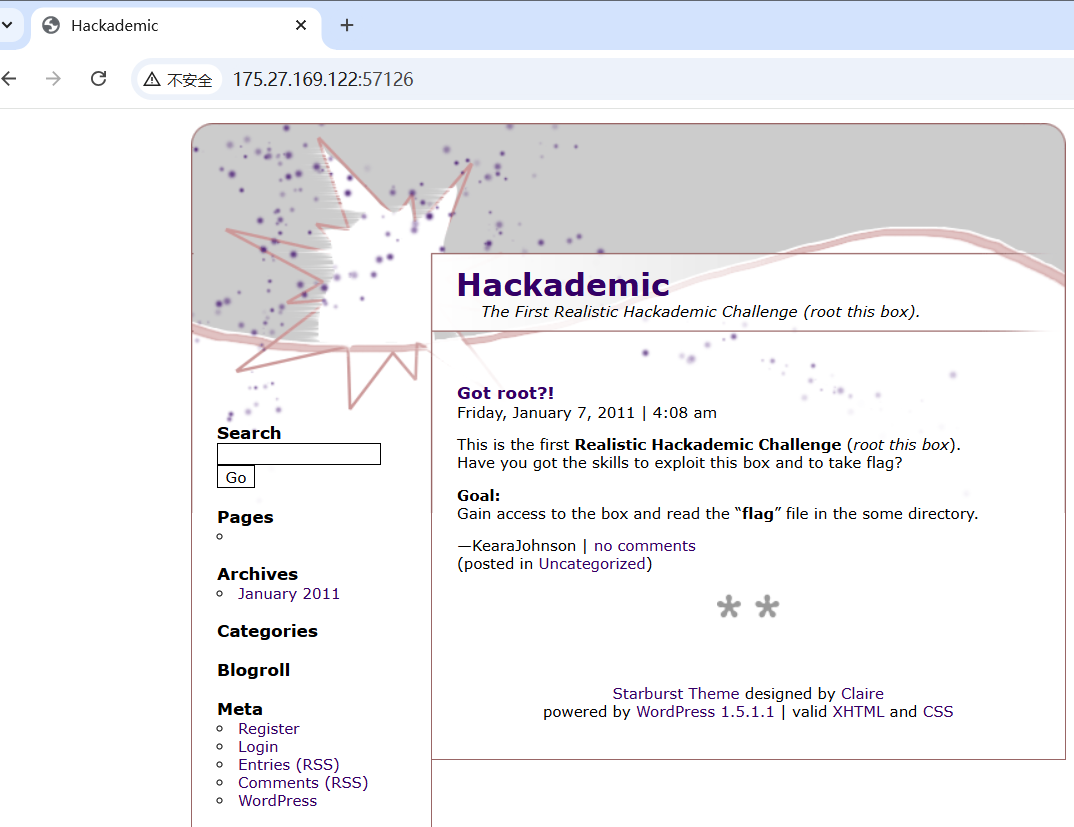Expand the tab list dropdown arrow
This screenshot has width=1074, height=827.
6,25
